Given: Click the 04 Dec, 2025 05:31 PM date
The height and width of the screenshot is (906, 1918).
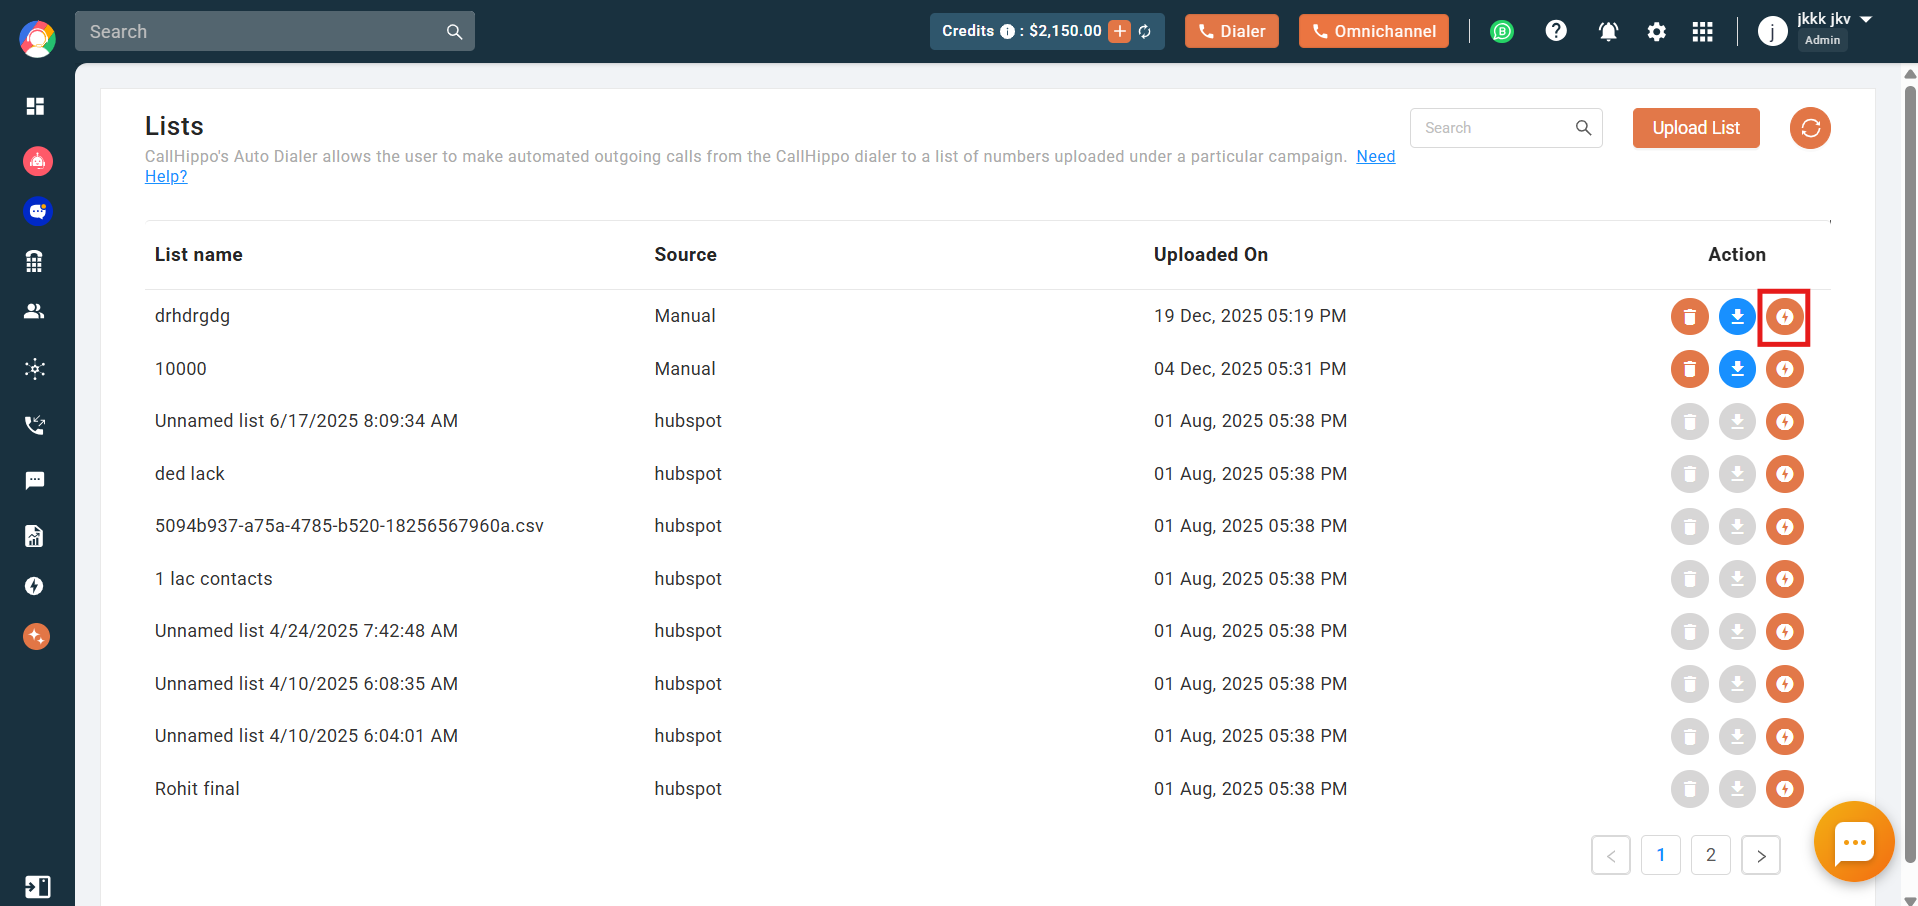Looking at the screenshot, I should tap(1250, 369).
